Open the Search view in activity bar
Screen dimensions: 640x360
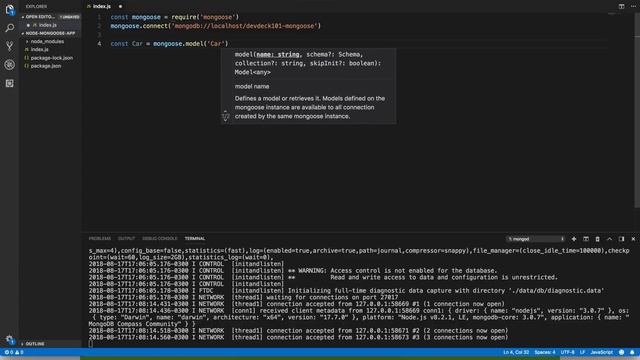9,28
